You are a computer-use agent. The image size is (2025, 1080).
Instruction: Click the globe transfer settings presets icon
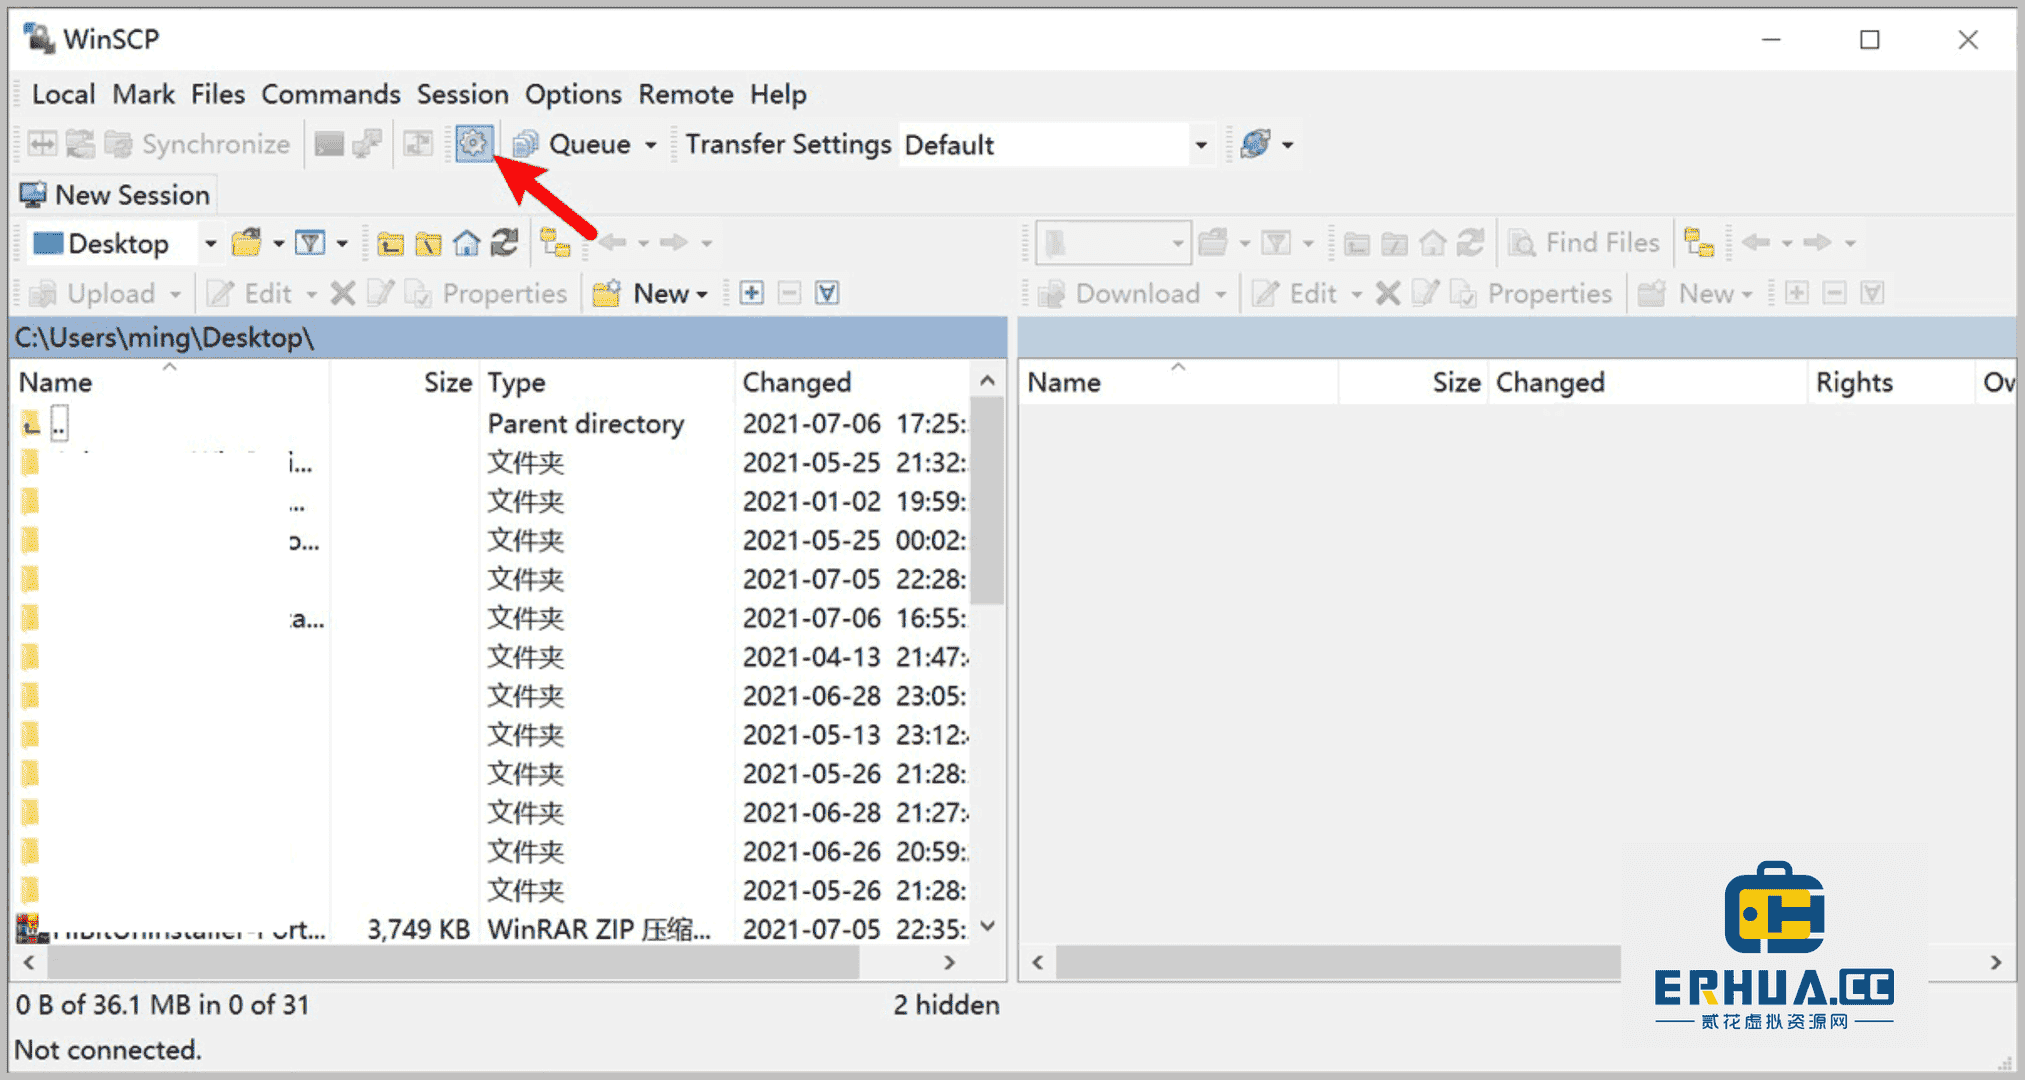1255,144
